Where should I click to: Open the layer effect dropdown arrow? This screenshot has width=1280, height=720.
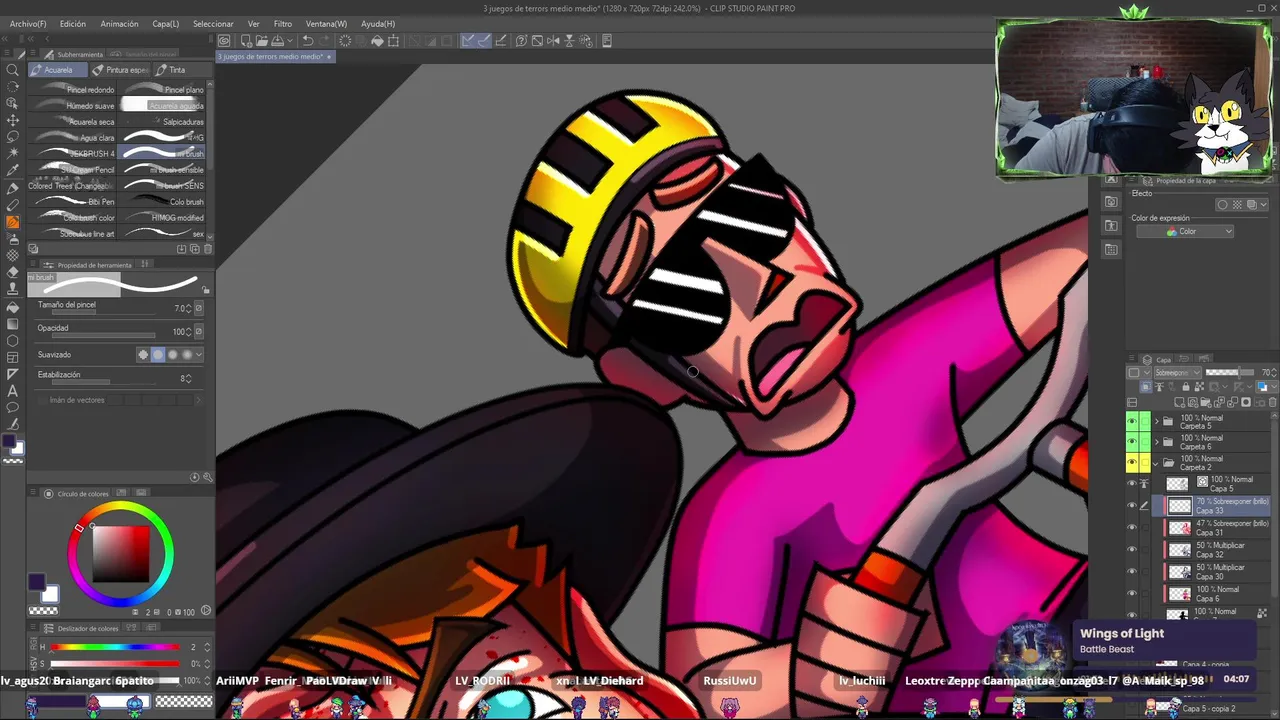pyautogui.click(x=1264, y=205)
